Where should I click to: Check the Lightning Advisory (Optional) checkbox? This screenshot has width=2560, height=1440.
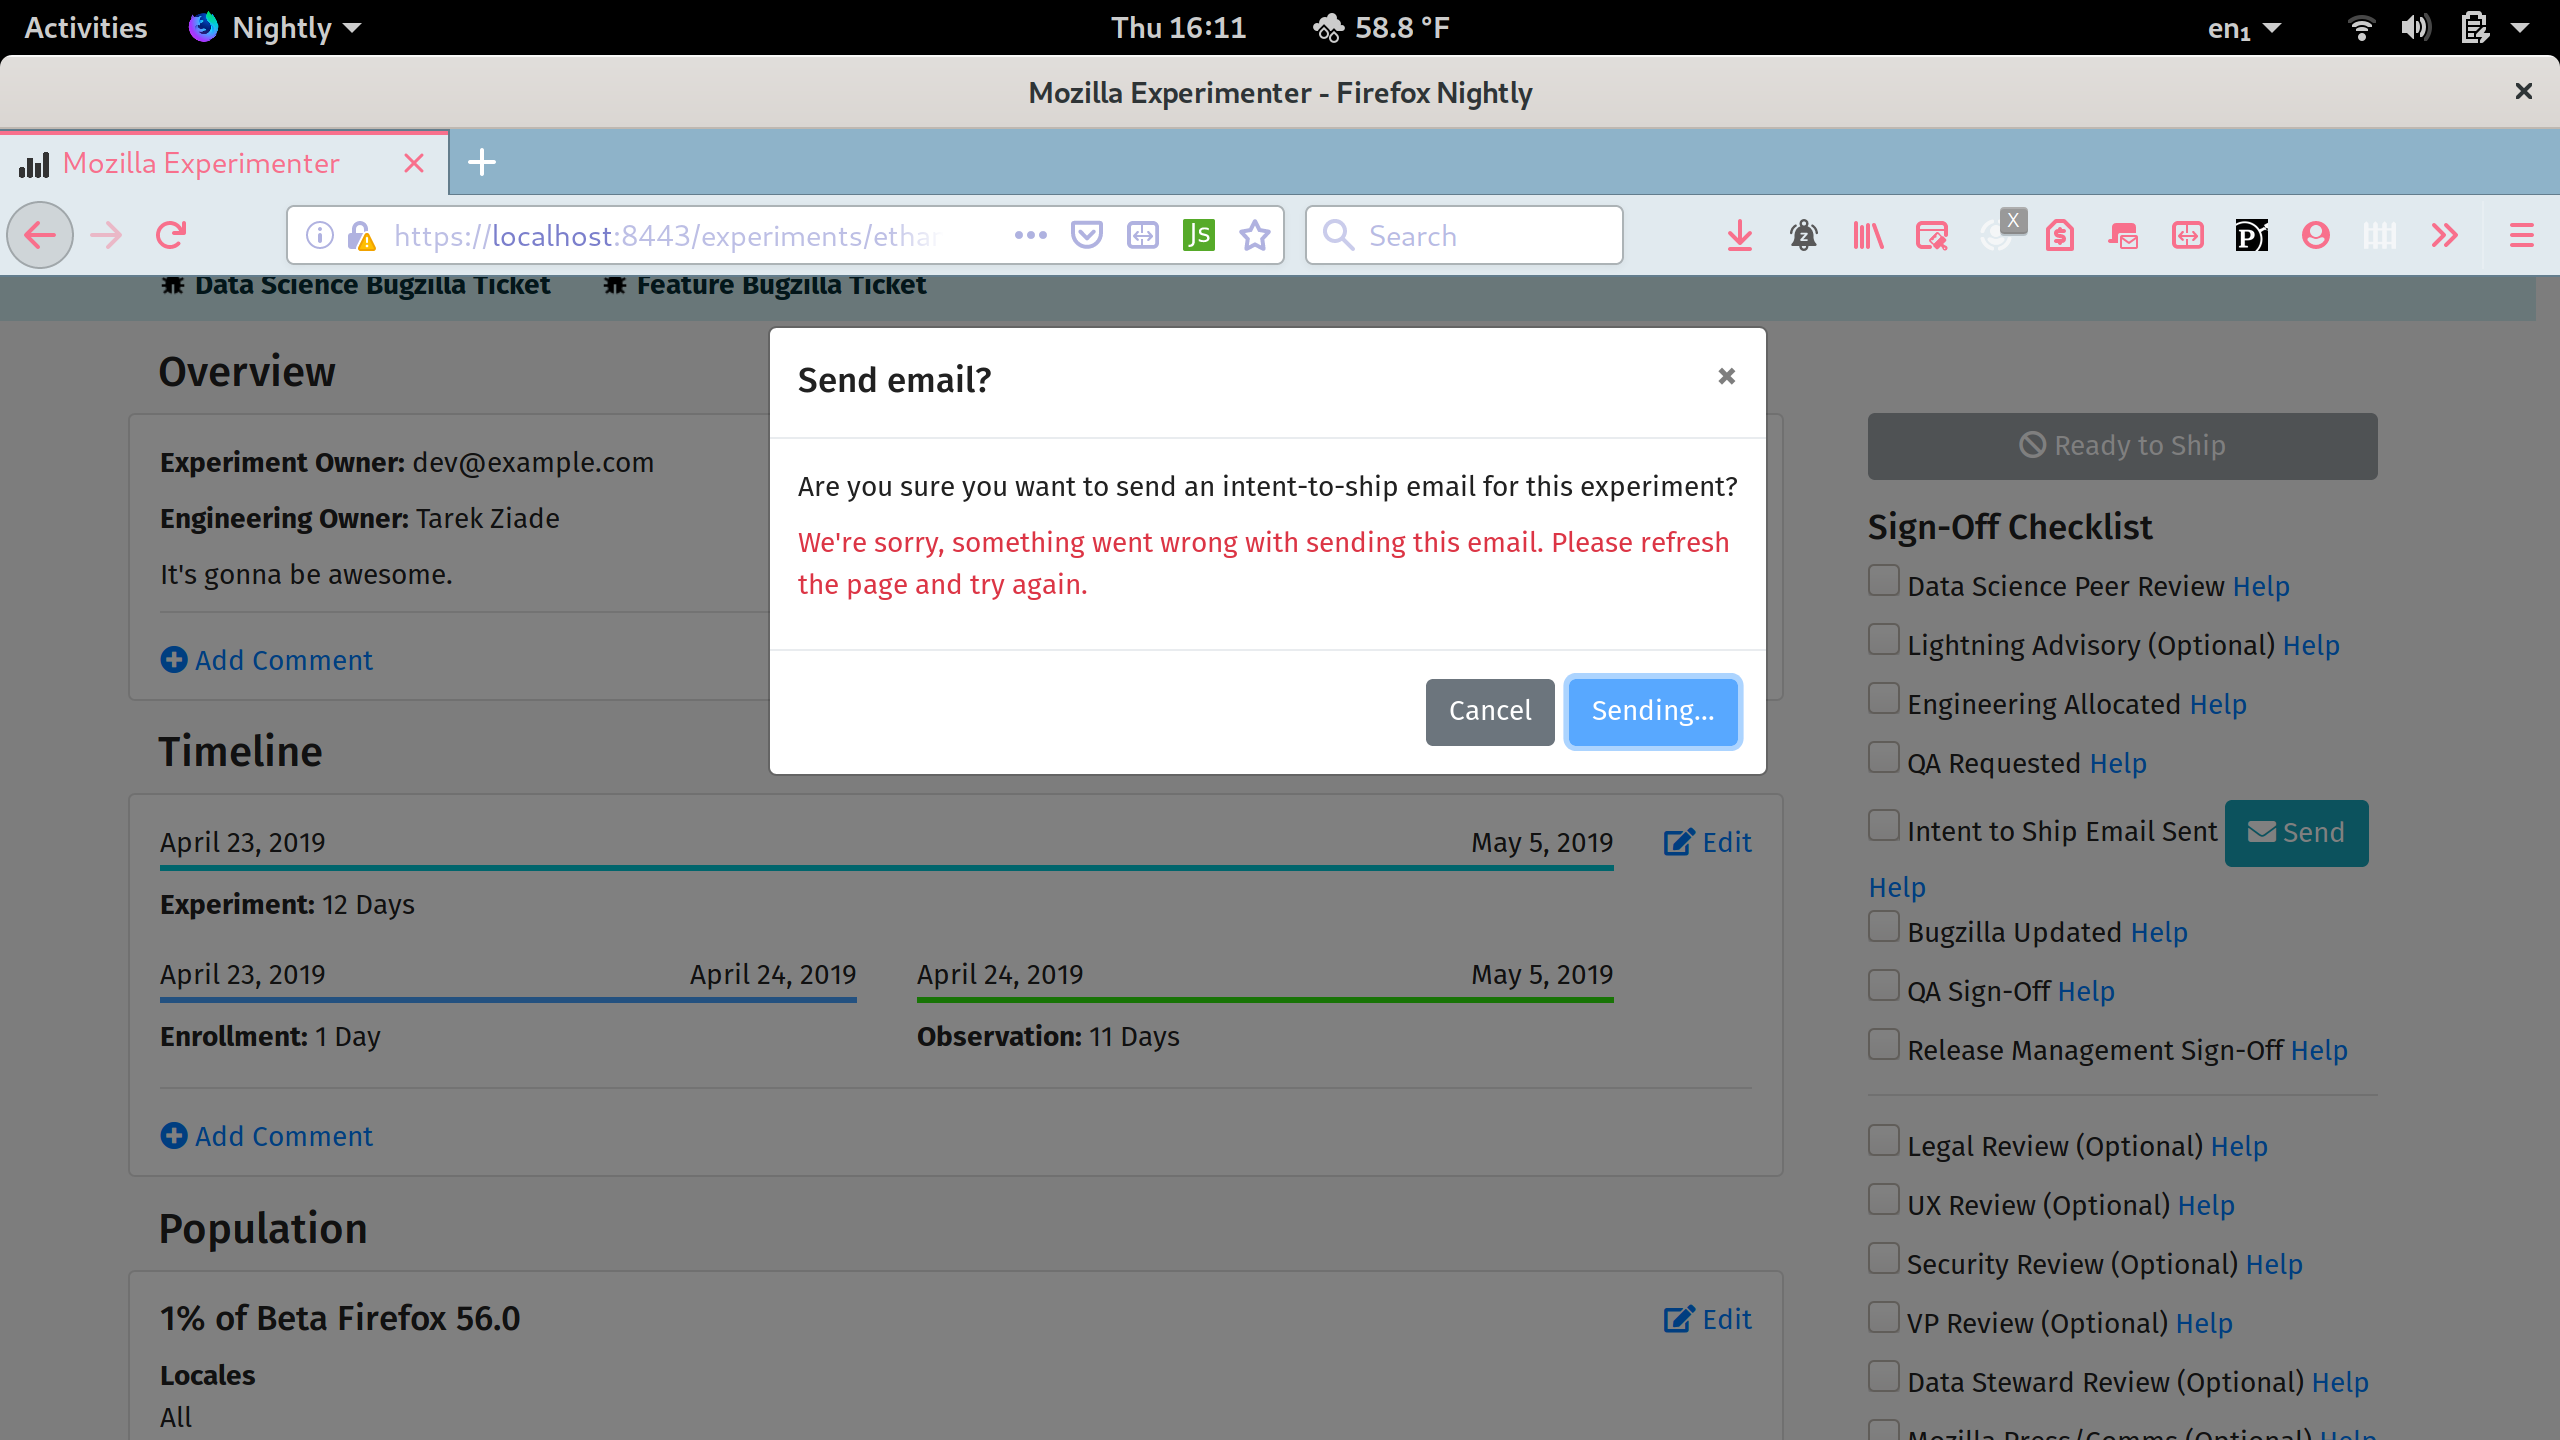click(1884, 640)
